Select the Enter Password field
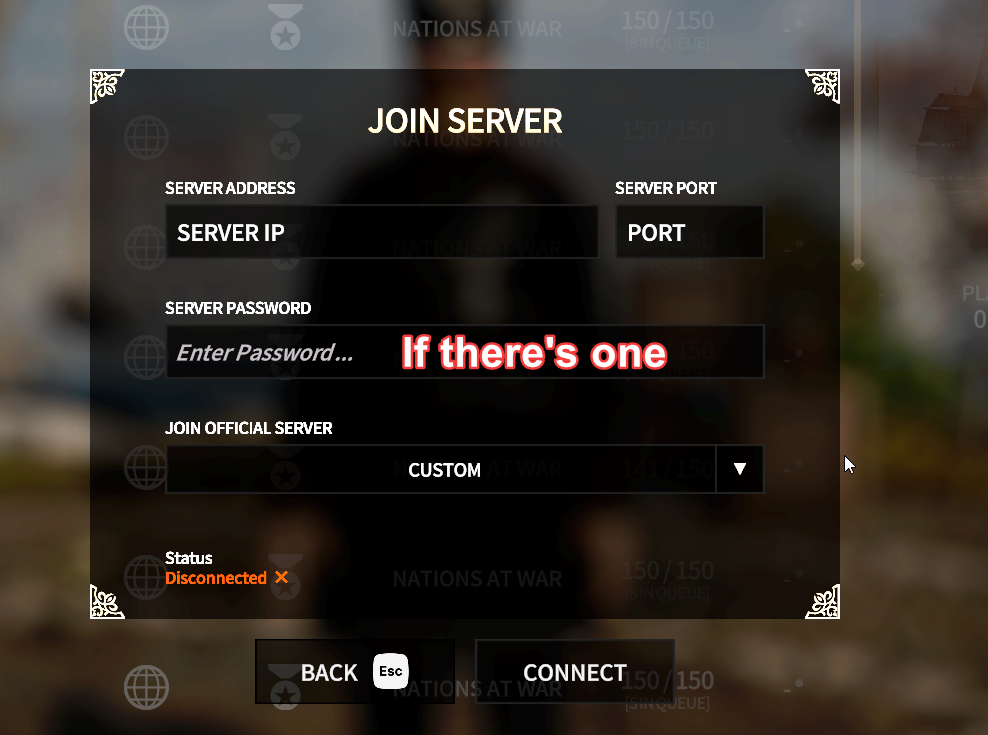 click(465, 352)
